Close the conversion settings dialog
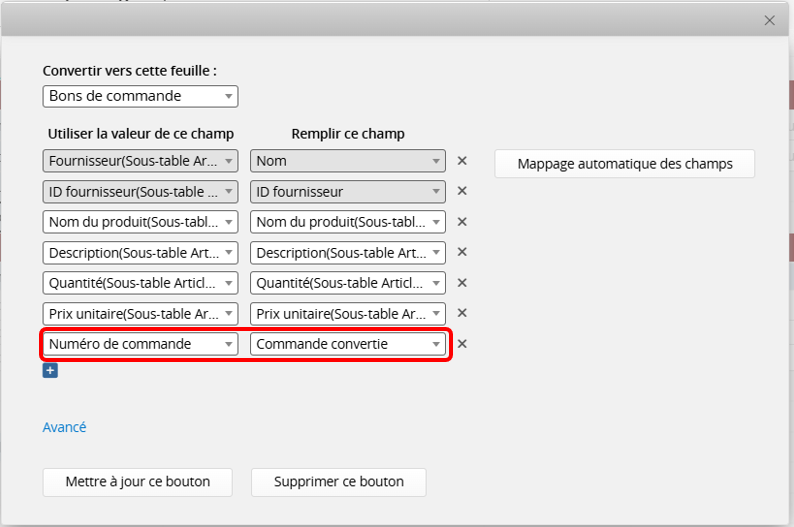 pyautogui.click(x=769, y=20)
